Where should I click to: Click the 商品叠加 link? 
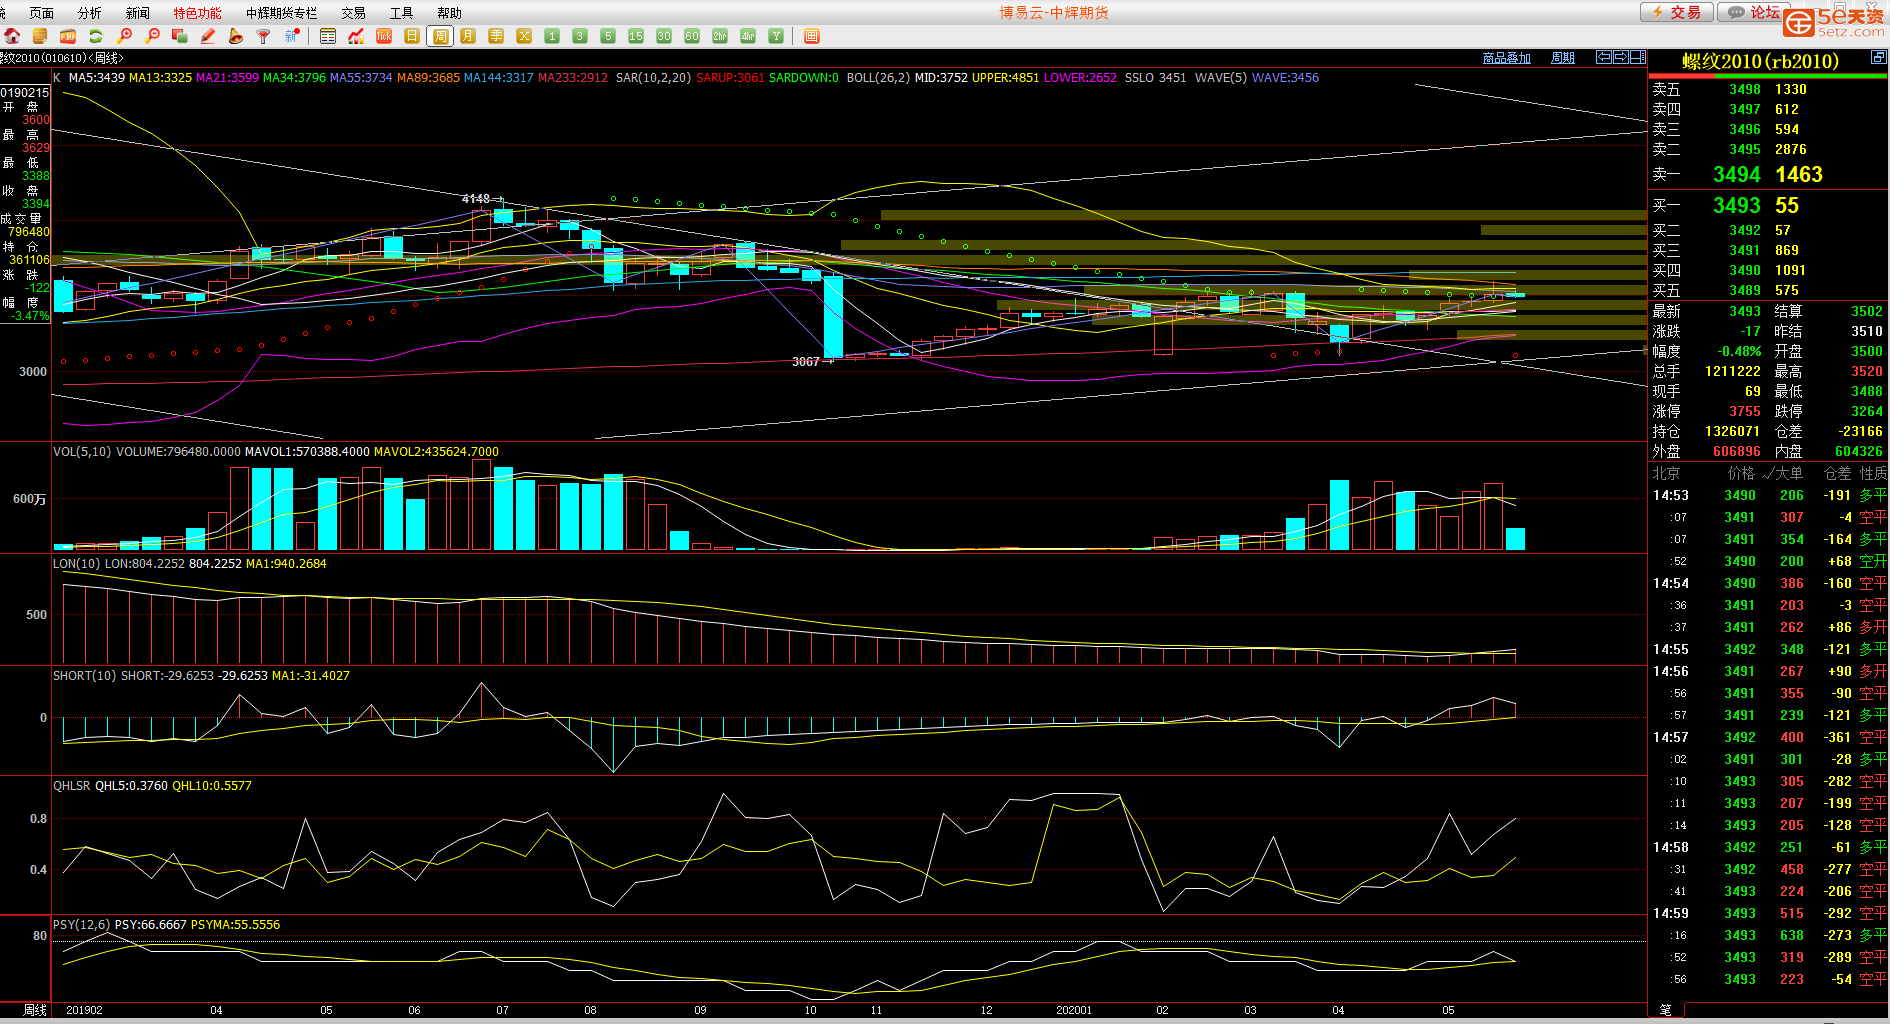[x=1507, y=58]
